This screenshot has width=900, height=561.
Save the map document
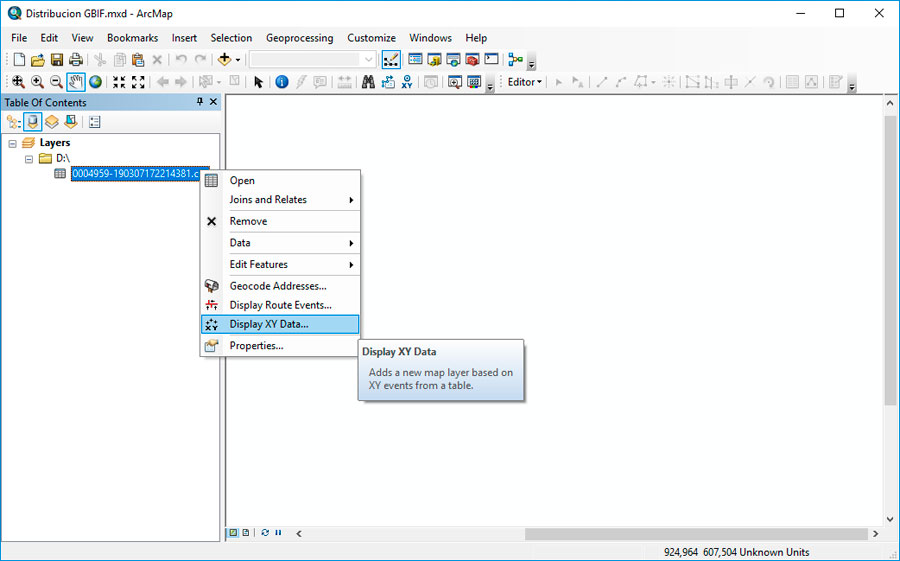point(57,60)
